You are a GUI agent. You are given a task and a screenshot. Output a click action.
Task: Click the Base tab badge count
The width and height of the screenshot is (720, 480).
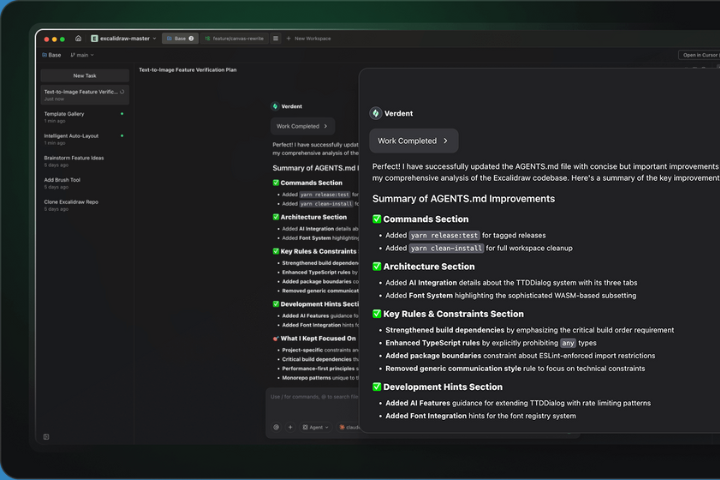click(191, 39)
